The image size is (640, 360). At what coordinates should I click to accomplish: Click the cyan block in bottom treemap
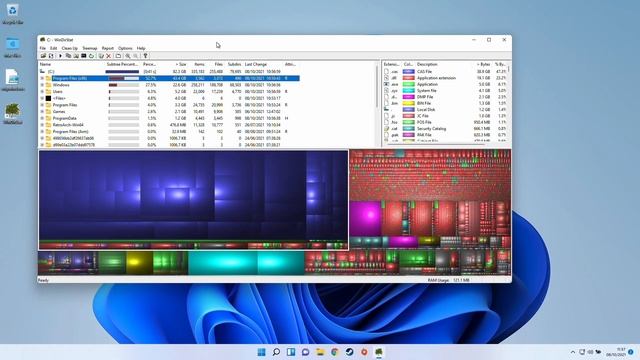click(223, 263)
